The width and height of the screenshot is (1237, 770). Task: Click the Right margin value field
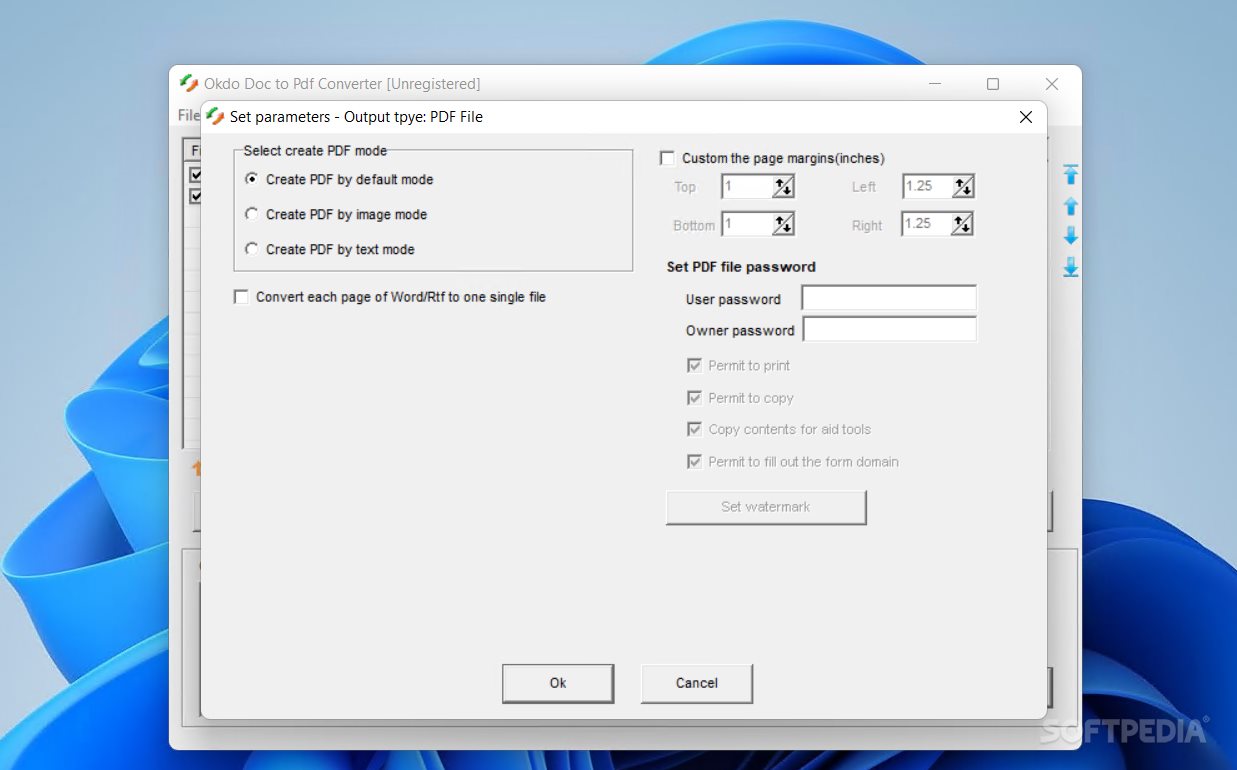coord(927,224)
